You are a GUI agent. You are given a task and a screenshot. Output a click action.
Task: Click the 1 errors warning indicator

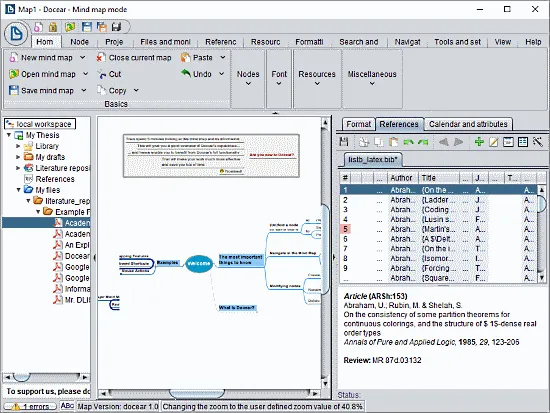(x=30, y=407)
